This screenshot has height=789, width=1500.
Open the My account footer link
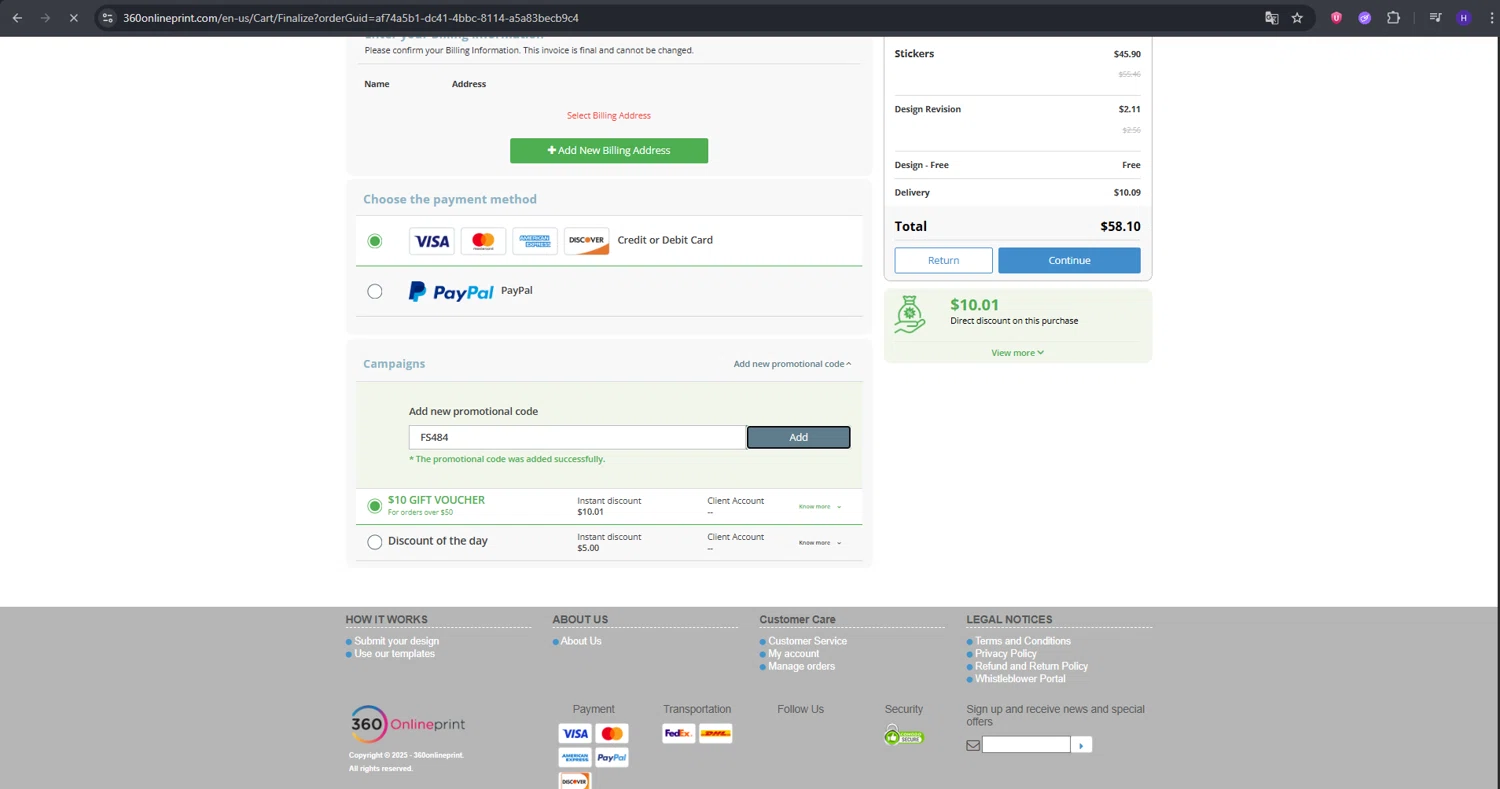pyautogui.click(x=793, y=654)
